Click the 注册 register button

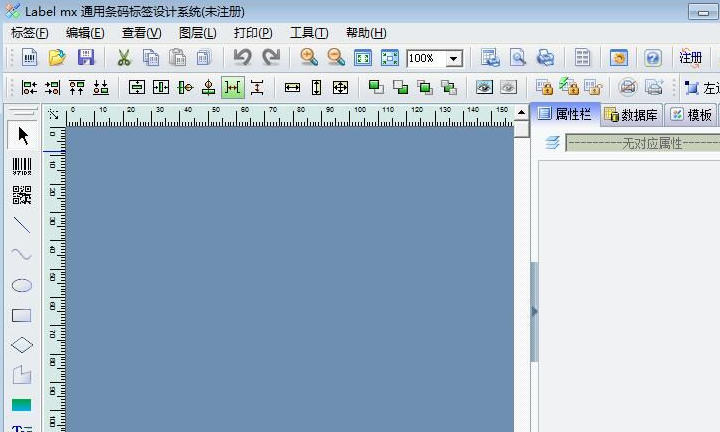(690, 58)
